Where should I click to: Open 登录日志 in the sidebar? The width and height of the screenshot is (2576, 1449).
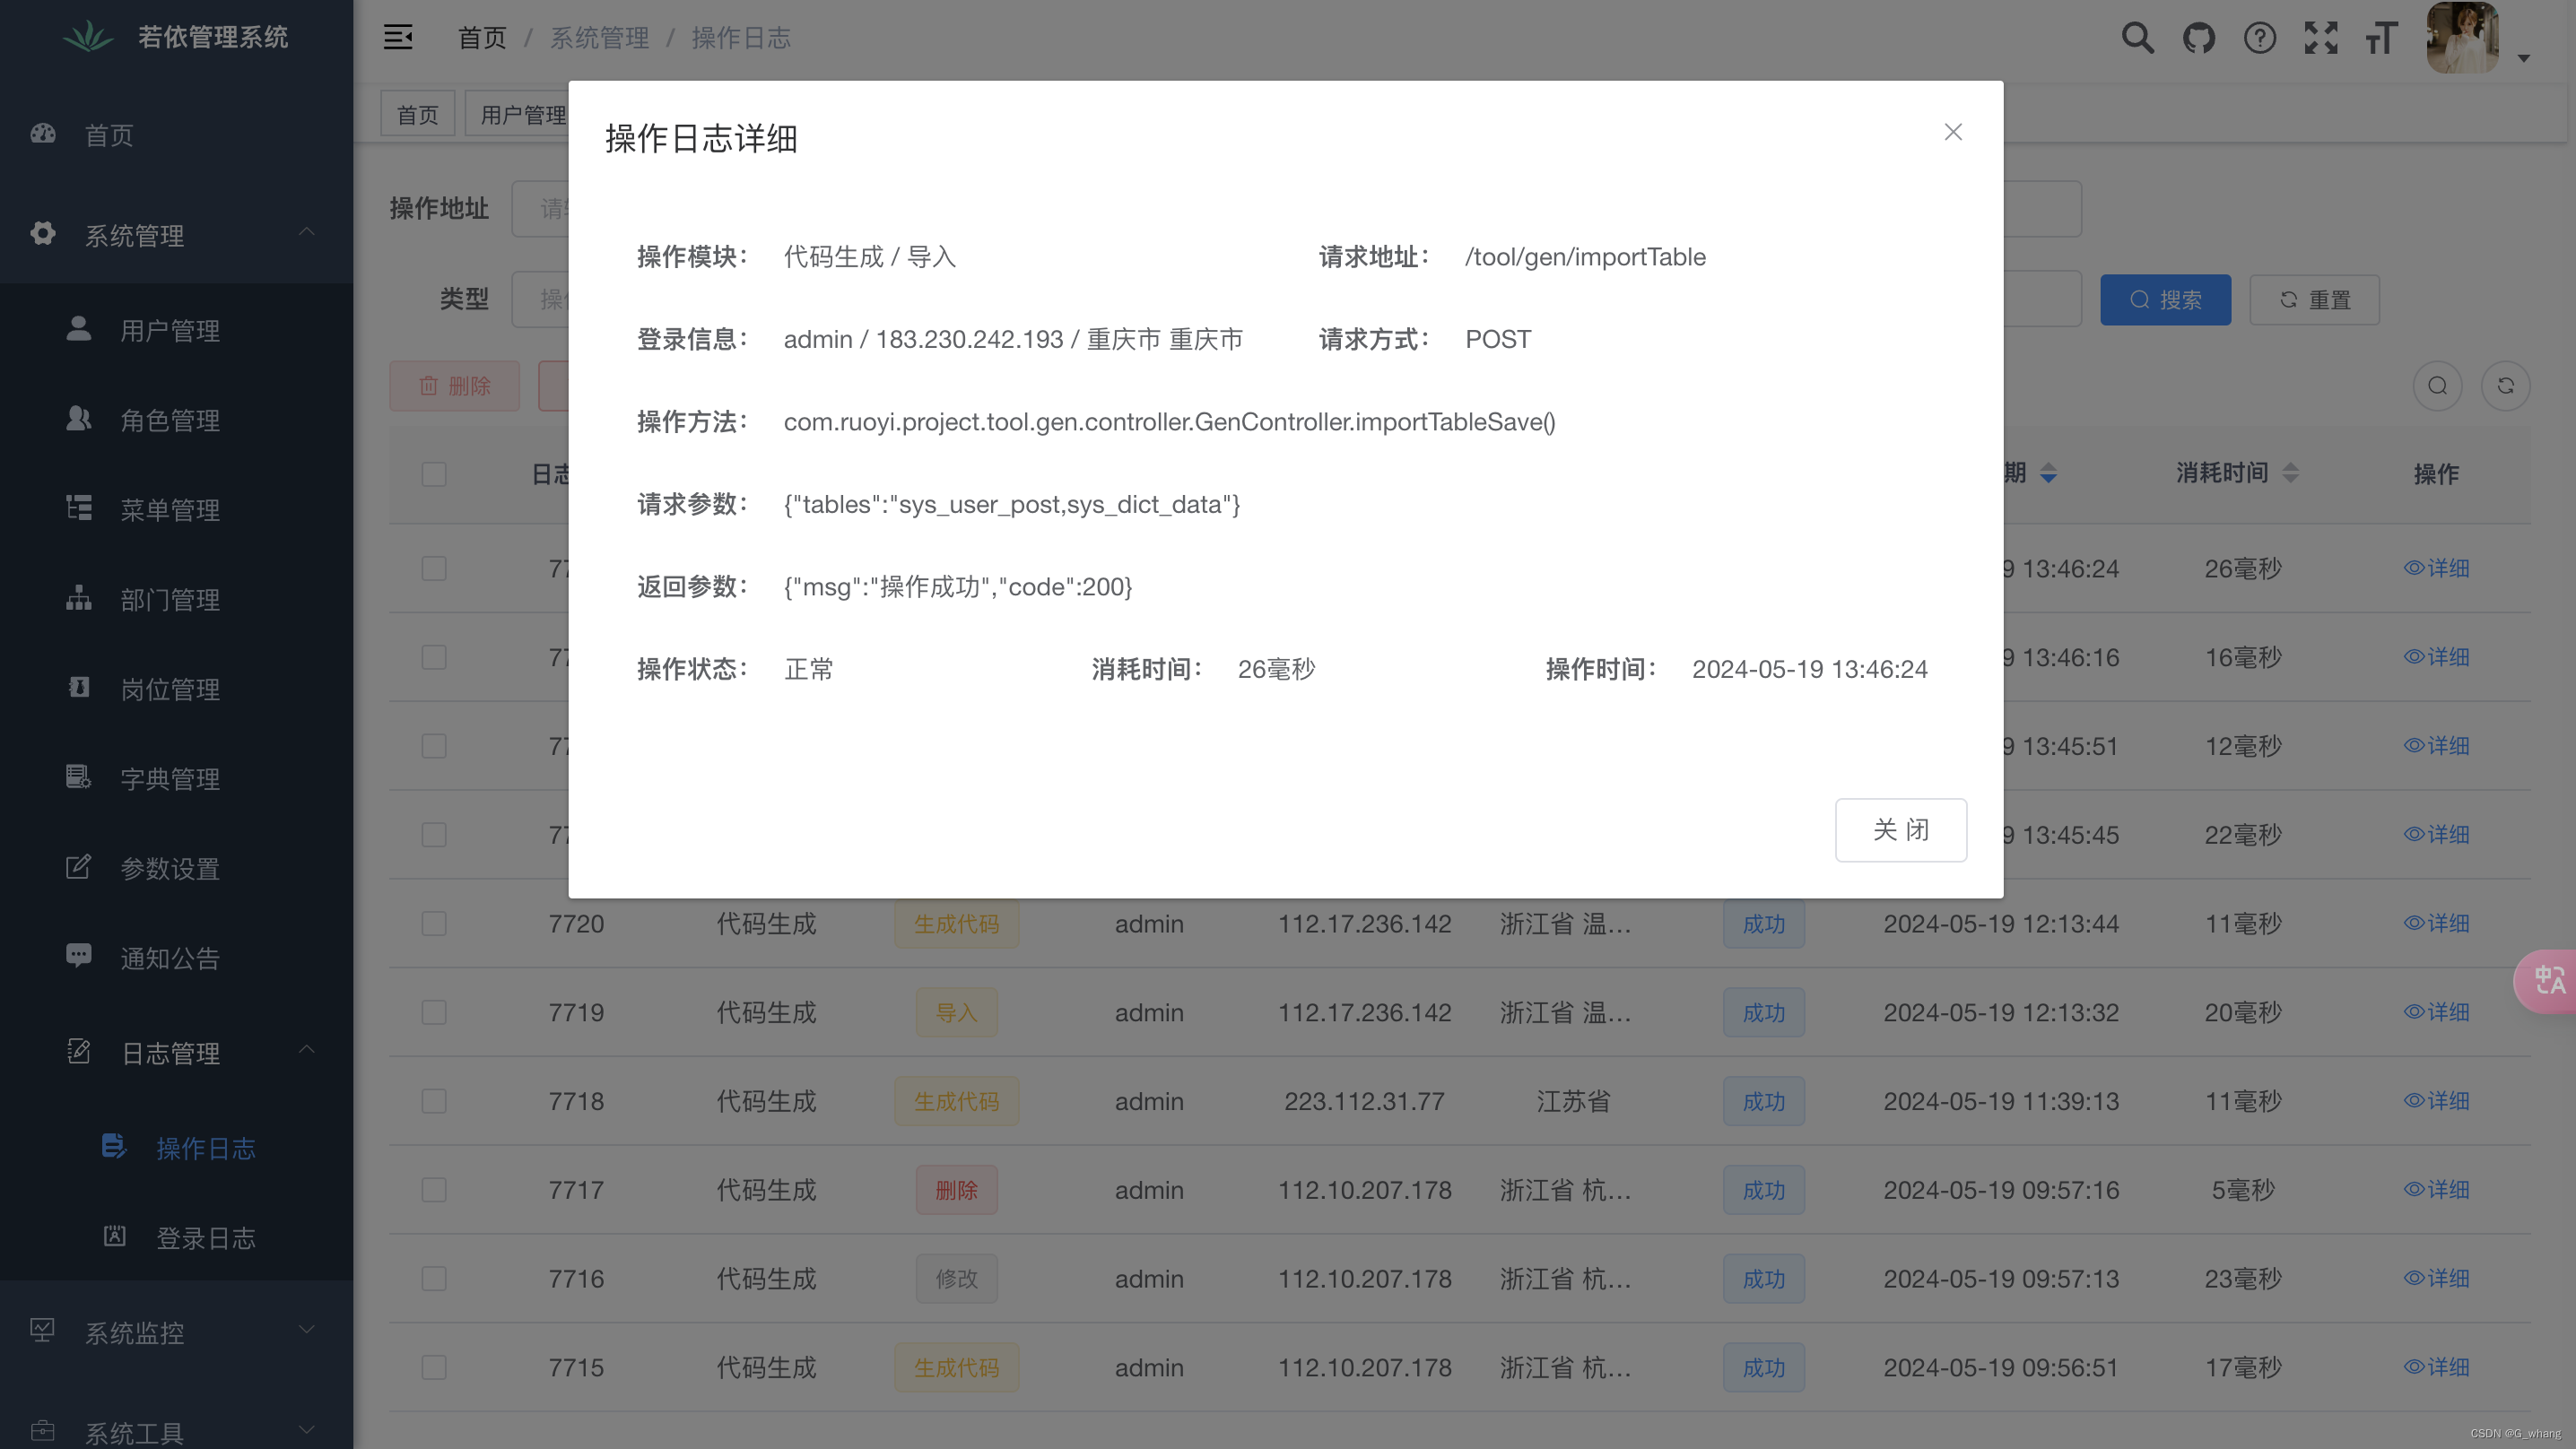point(205,1238)
